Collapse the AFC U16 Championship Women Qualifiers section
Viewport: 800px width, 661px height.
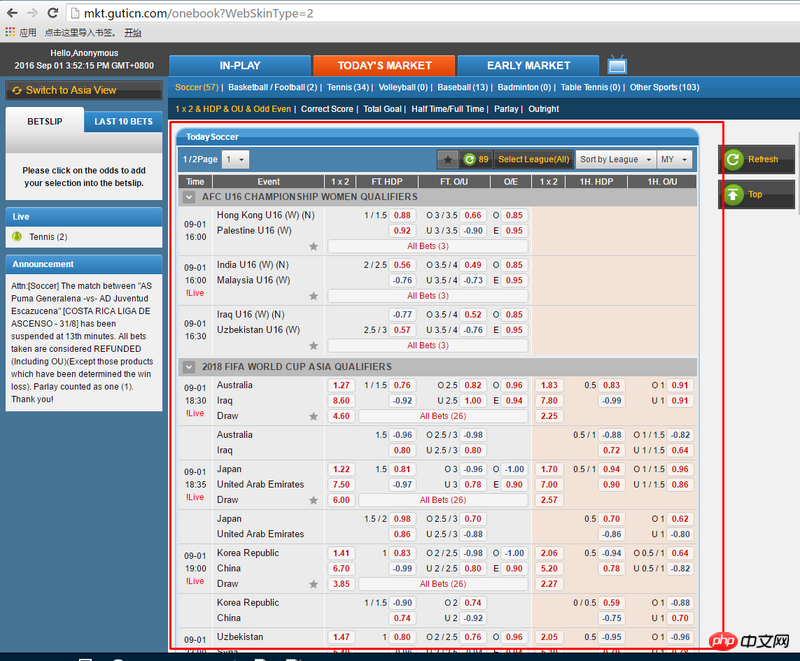tap(189, 197)
